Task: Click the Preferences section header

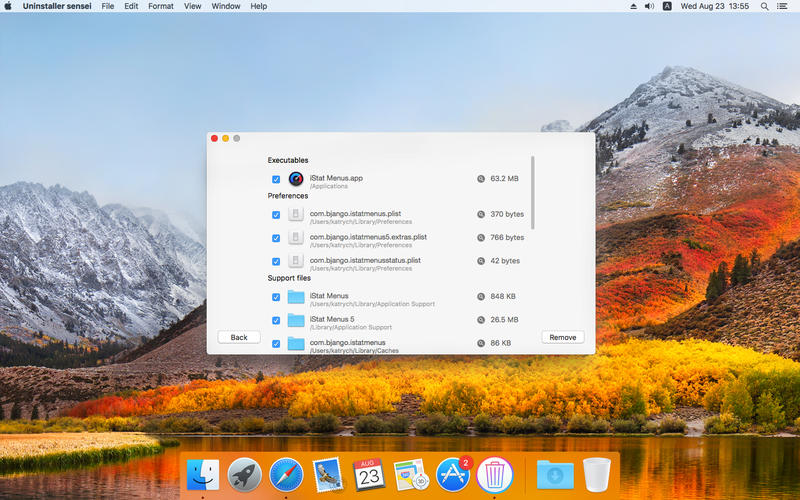Action: pyautogui.click(x=288, y=195)
